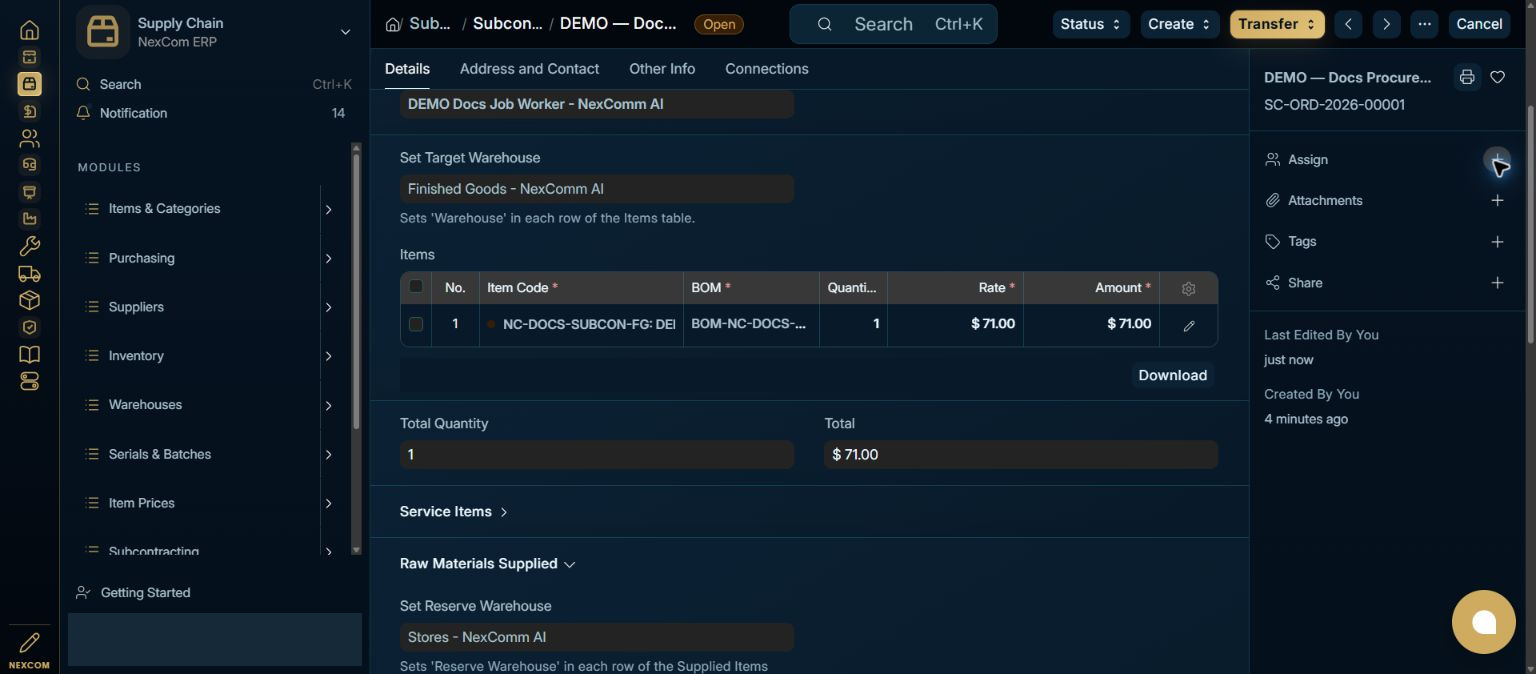Add an attachment with the plus icon
This screenshot has height=674, width=1536.
1497,201
